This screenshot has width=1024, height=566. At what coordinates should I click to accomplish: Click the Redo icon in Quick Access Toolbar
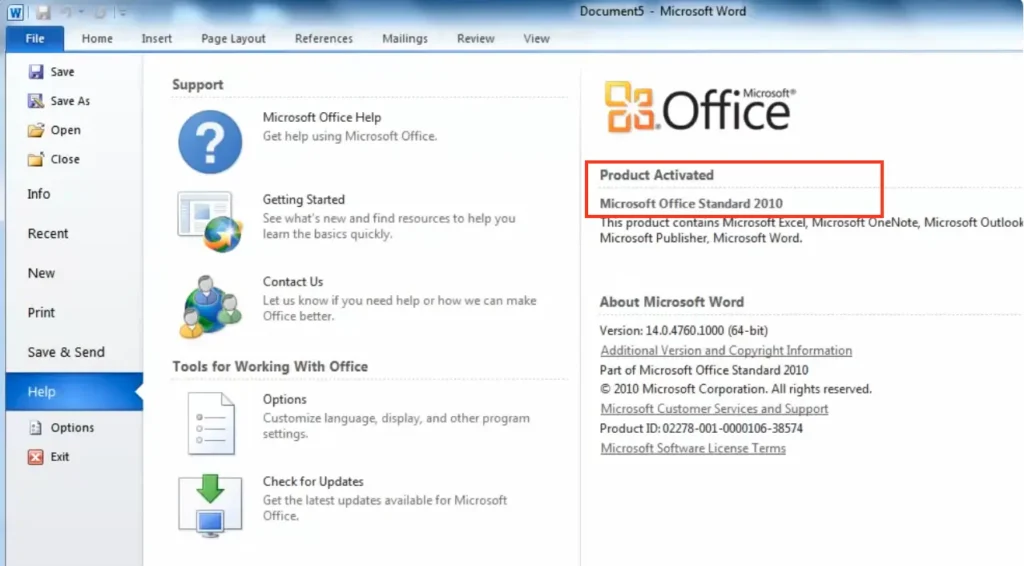(x=101, y=12)
